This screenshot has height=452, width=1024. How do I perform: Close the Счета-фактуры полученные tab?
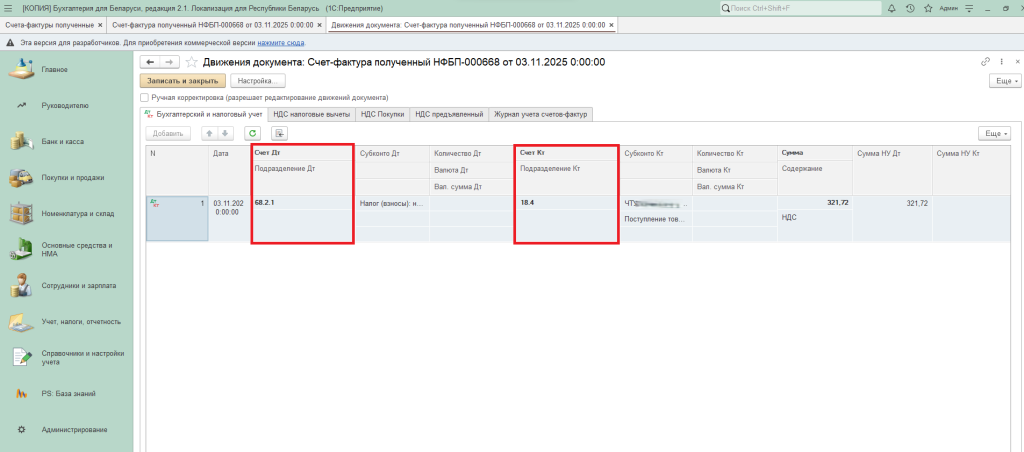[x=99, y=23]
